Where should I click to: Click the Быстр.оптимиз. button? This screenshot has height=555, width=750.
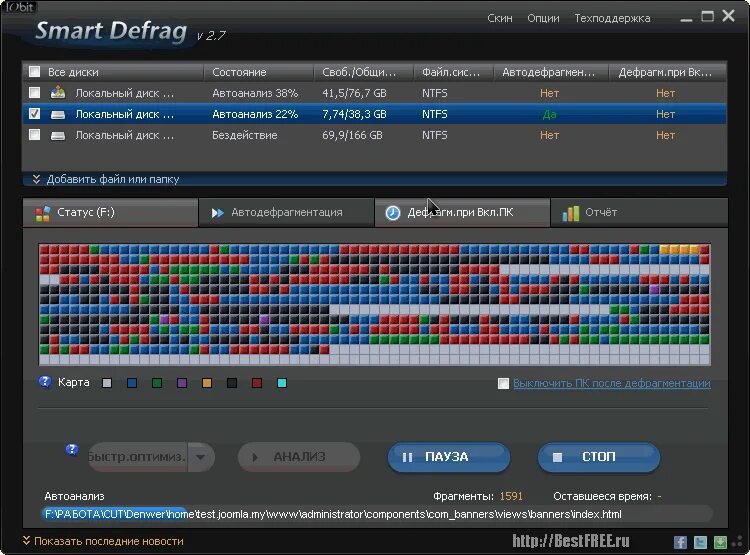[x=138, y=457]
